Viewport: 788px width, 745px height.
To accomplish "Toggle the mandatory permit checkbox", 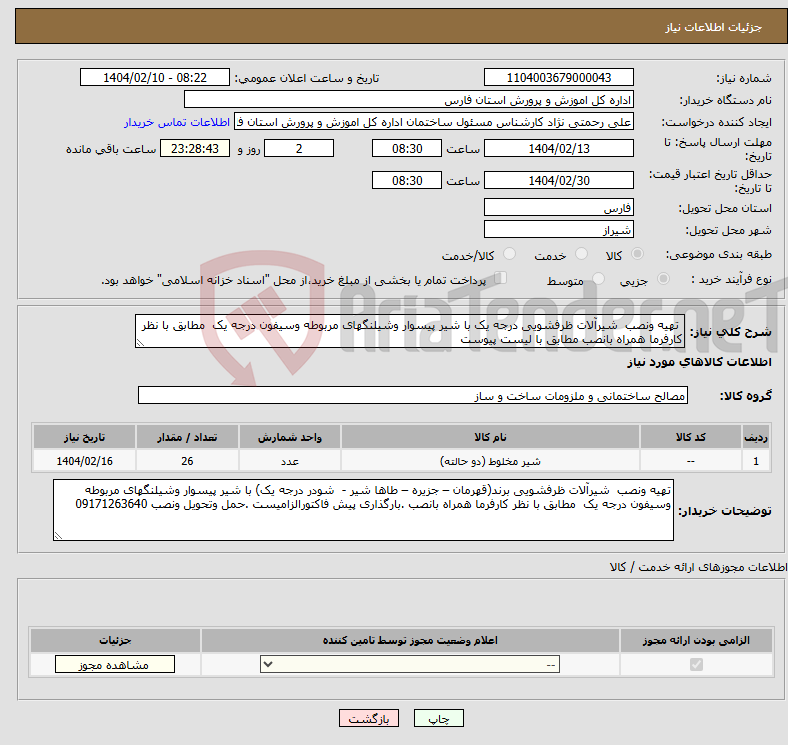I will point(696,665).
